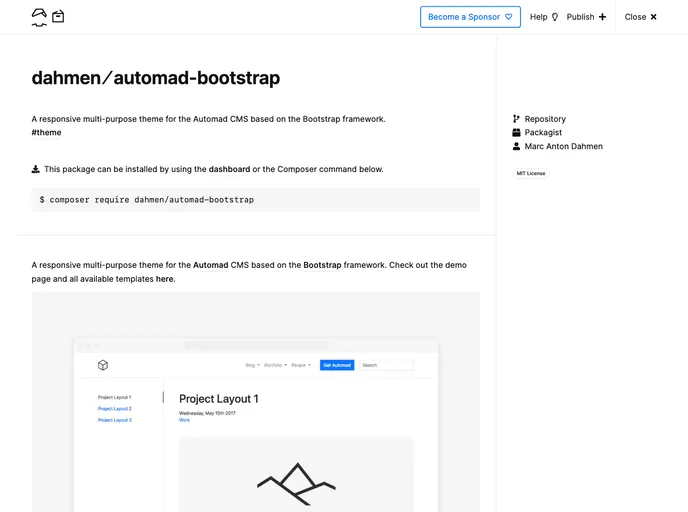Click the composer require command box
This screenshot has width=688, height=512.
click(255, 200)
